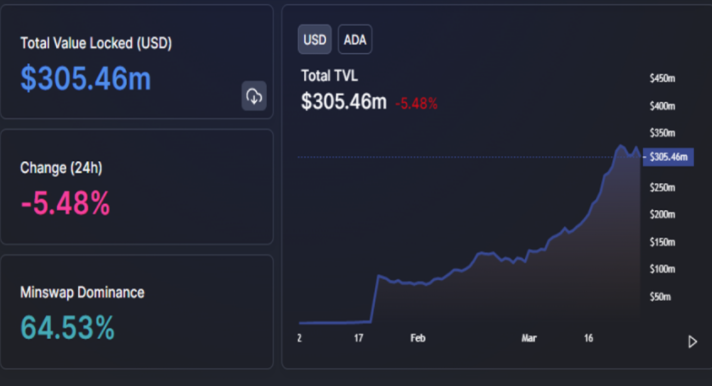Click the Feb date label on the x-axis
This screenshot has height=386, width=712.
(x=418, y=338)
